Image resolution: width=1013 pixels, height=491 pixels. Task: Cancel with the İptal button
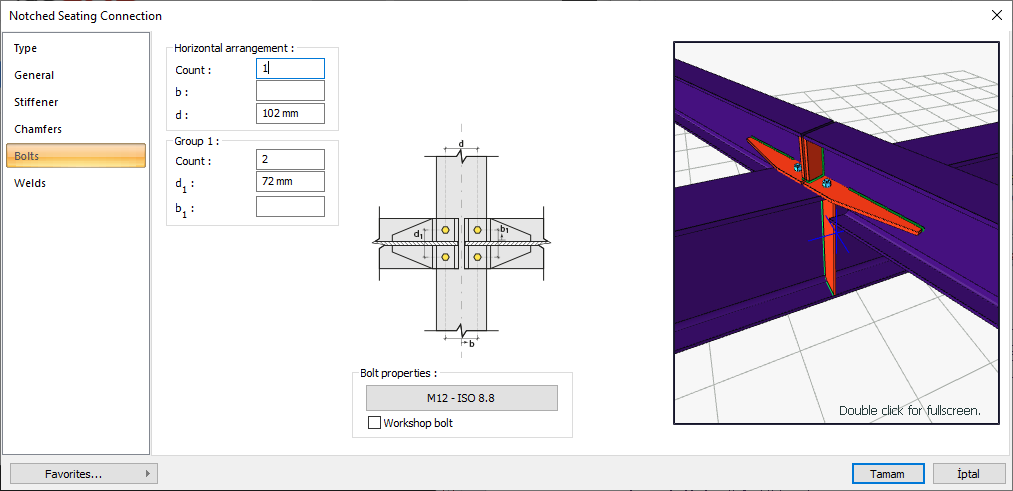[968, 474]
